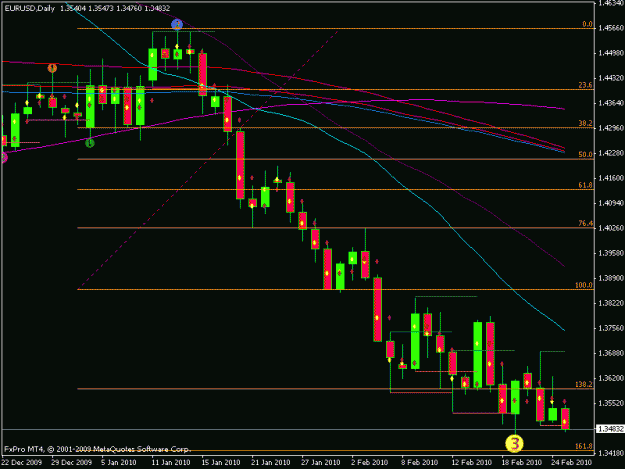Click the 29 Dec 2009 date label

click(71, 463)
